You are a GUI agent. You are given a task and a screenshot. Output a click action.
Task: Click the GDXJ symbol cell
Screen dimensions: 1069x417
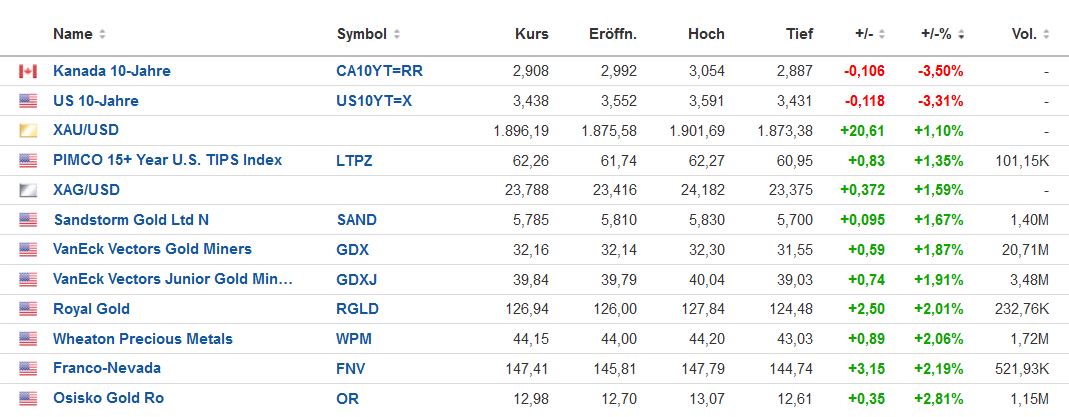point(356,279)
